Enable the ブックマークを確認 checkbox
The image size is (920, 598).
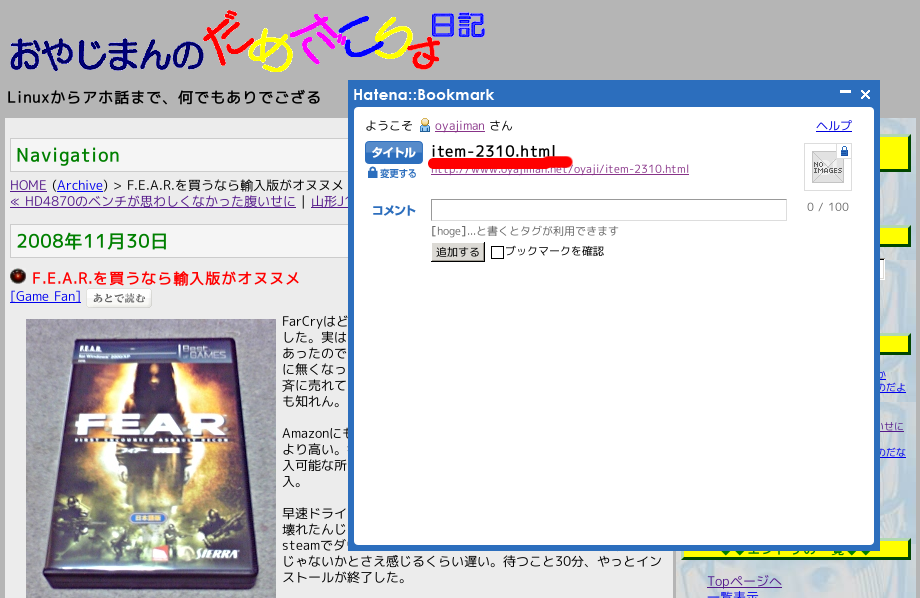tap(497, 252)
